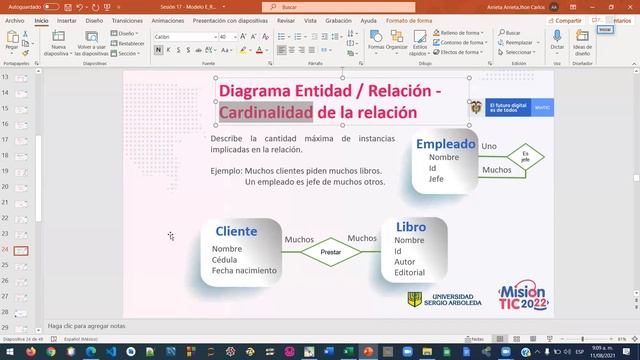Viewport: 640px width, 360px height.
Task: Decrease list indent level icon
Action: click(x=314, y=37)
